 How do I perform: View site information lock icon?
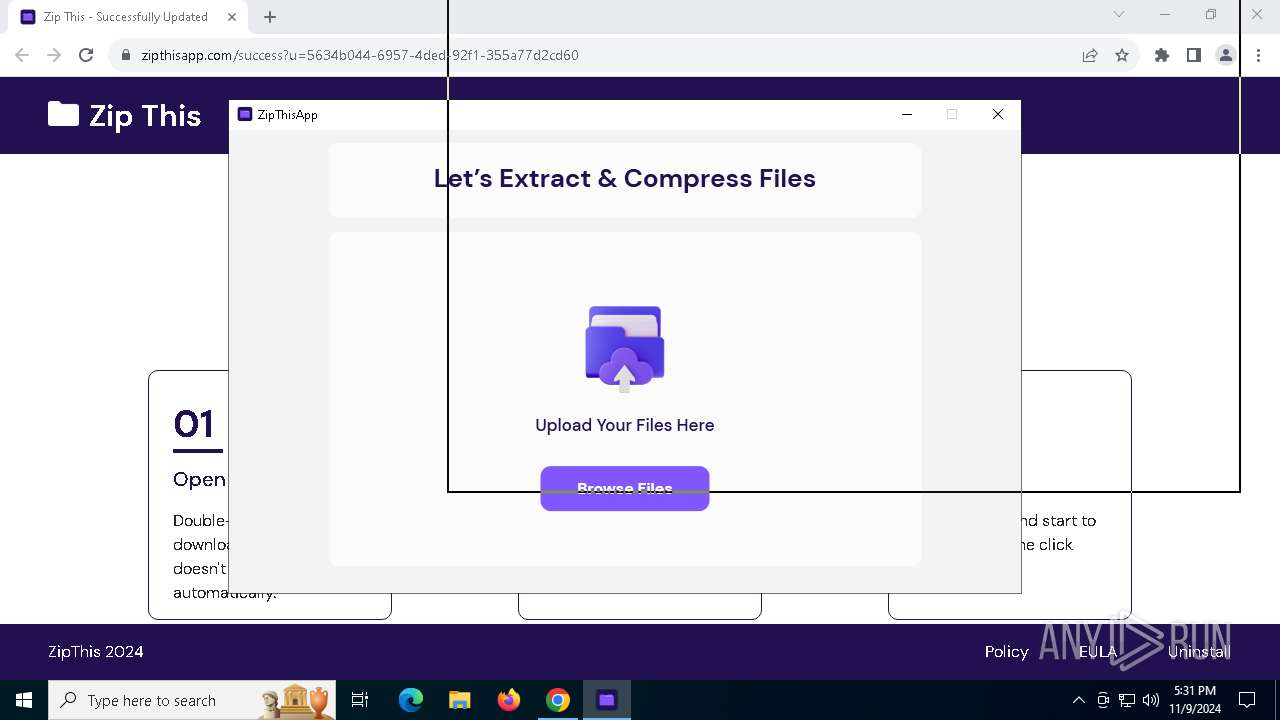125,55
